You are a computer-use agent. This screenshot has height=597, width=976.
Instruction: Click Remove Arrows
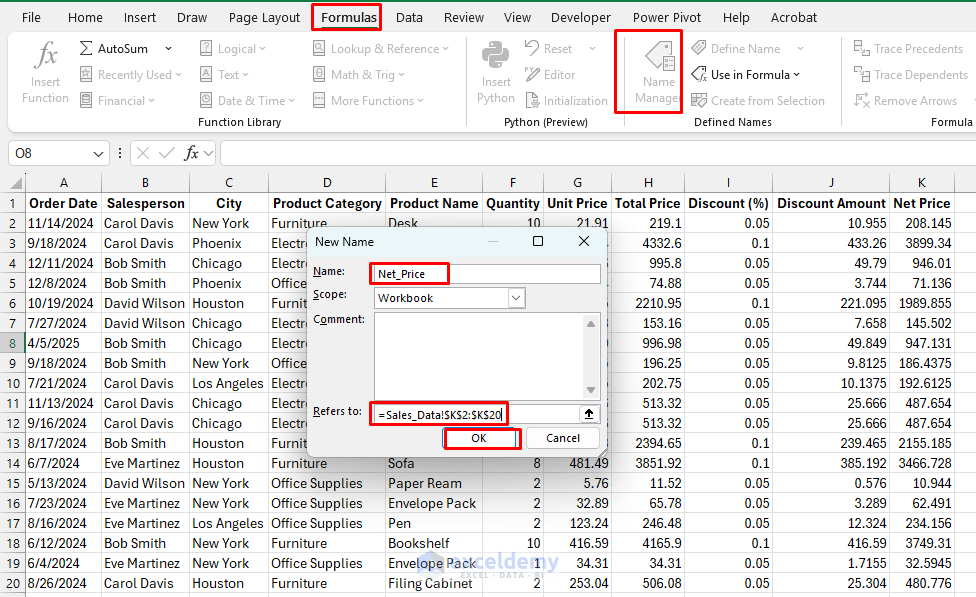906,101
